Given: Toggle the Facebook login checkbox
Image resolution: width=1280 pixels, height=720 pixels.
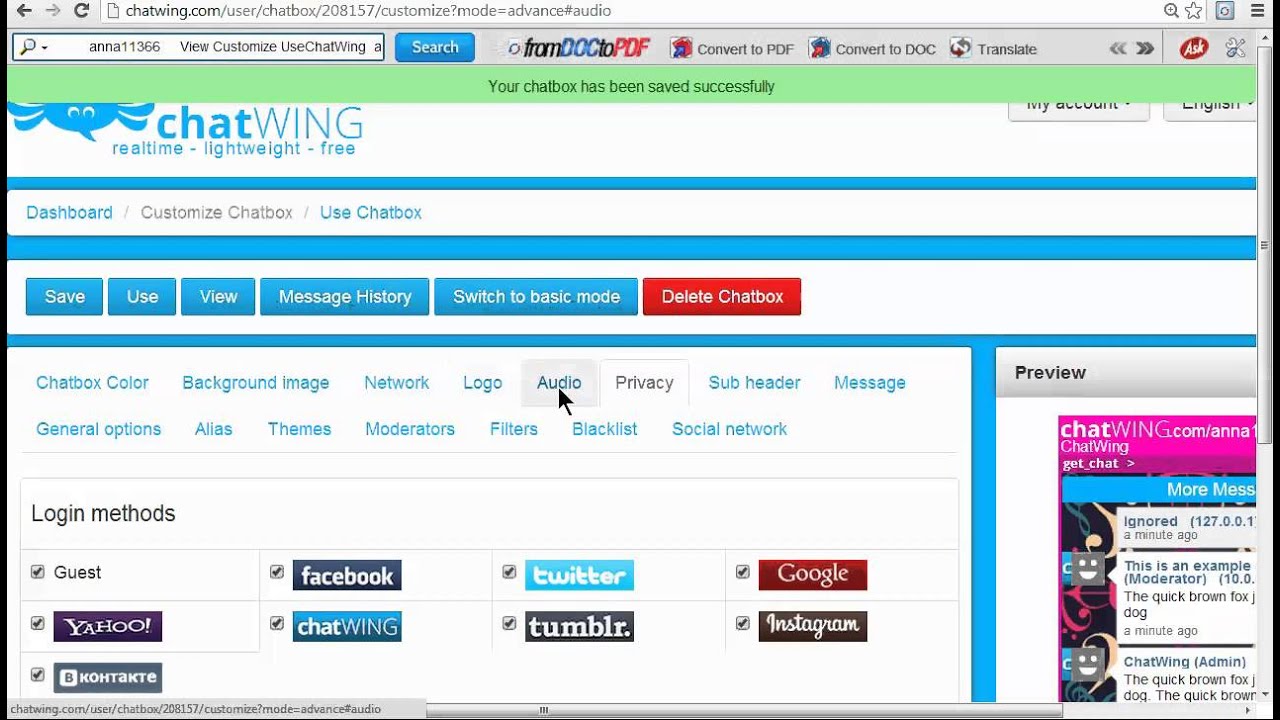Looking at the screenshot, I should 277,572.
